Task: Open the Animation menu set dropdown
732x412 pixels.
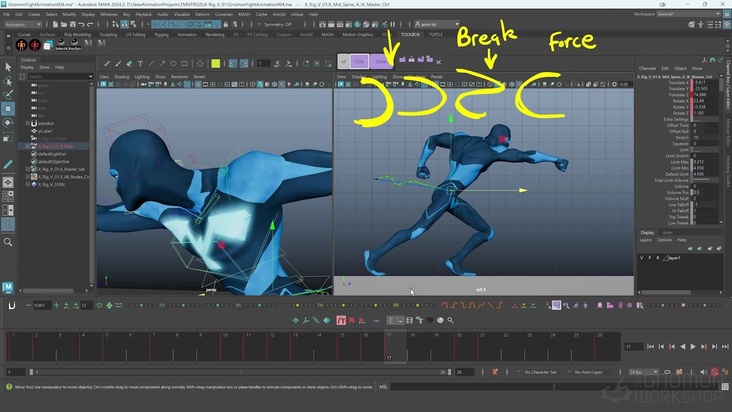Action: (x=25, y=25)
